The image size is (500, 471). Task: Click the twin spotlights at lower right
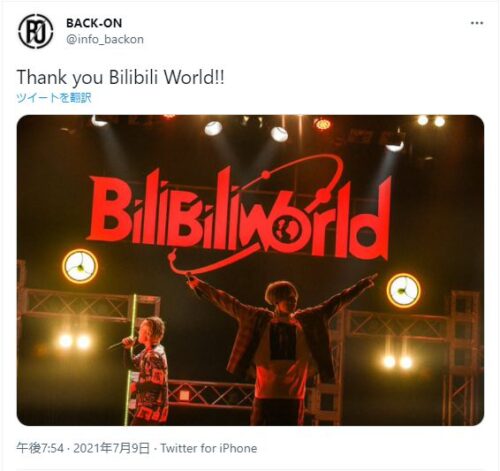397,361
